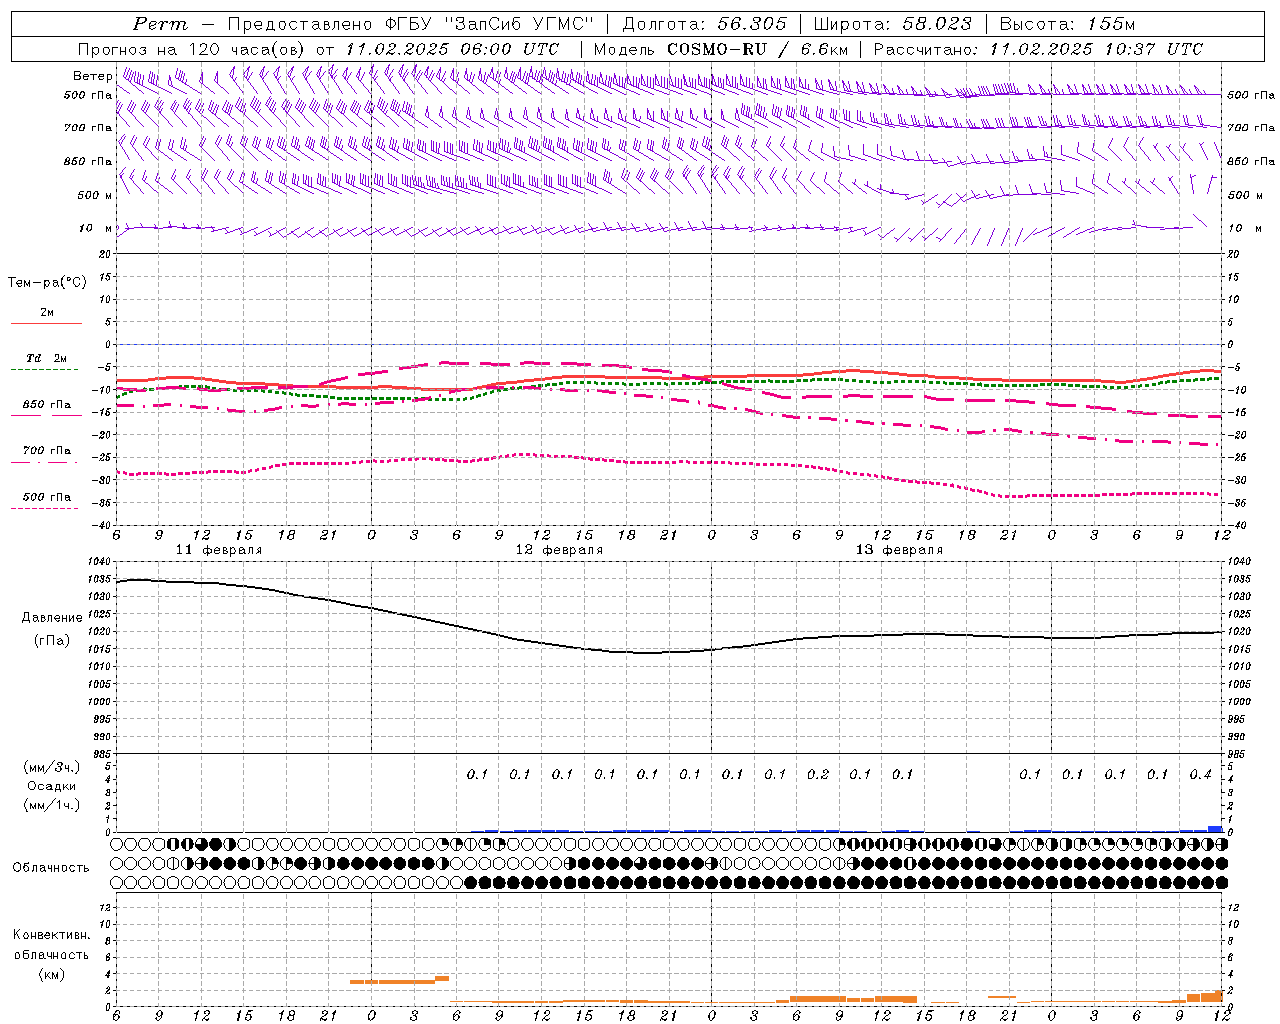Click the 11 февраля date label
Image resolution: width=1280 pixels, height=1024 pixels.
tap(219, 550)
